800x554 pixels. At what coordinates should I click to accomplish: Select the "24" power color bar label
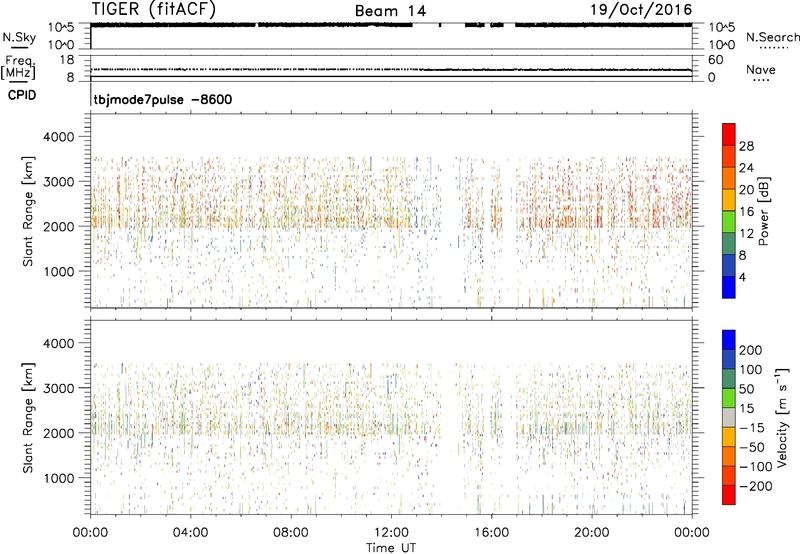tap(746, 168)
